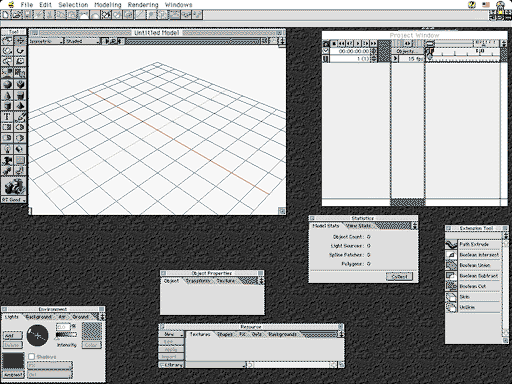This screenshot has height=384, width=512.
Task: Select the Cone primitive tool
Action: click(7, 95)
